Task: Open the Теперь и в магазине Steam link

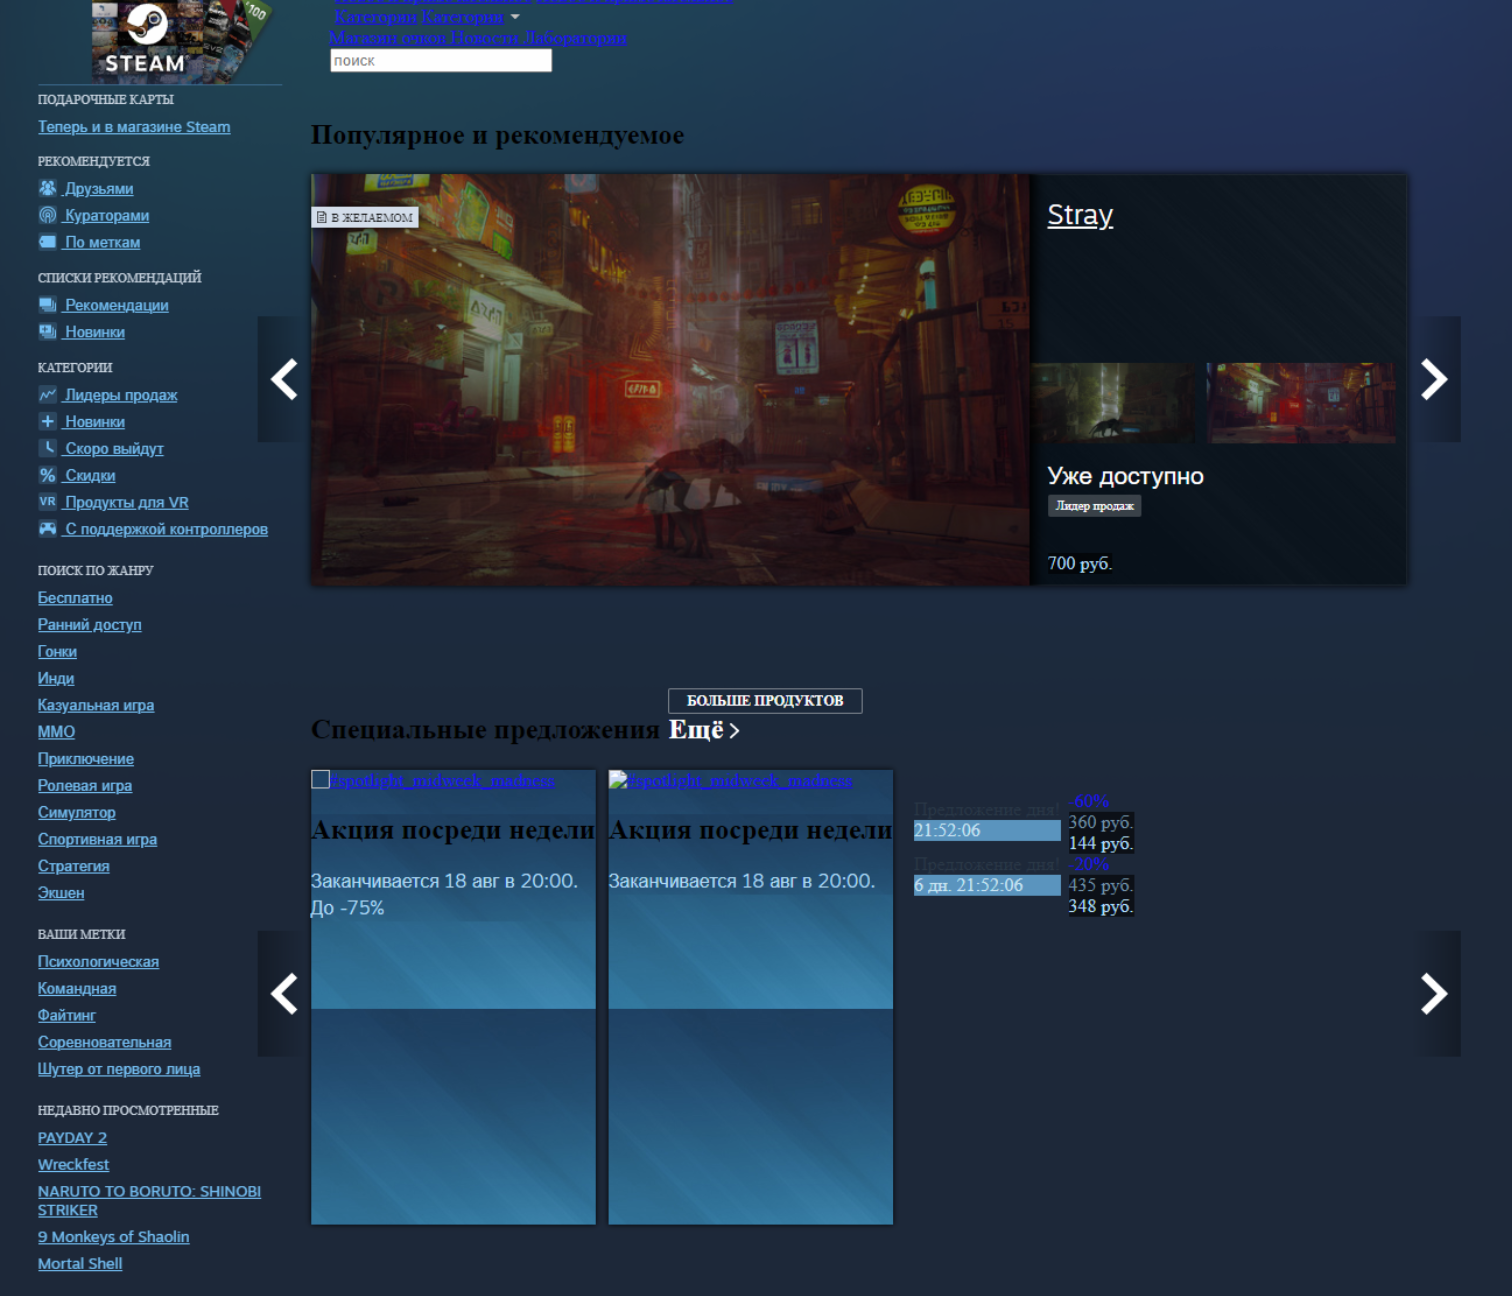Action: pos(134,127)
